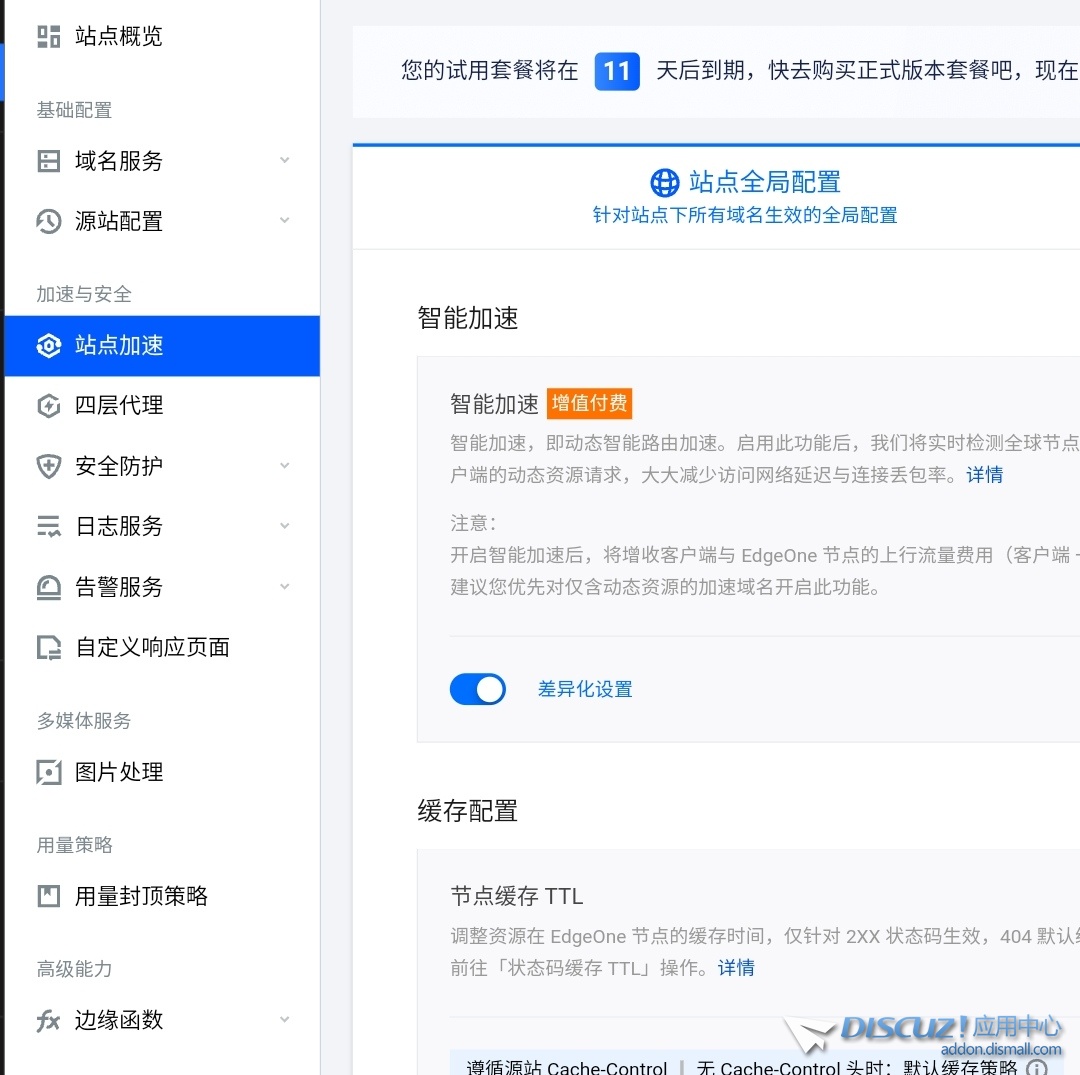Turn off the 智能加速 toggle switch
Viewport: 1080px width, 1075px height.
click(478, 689)
